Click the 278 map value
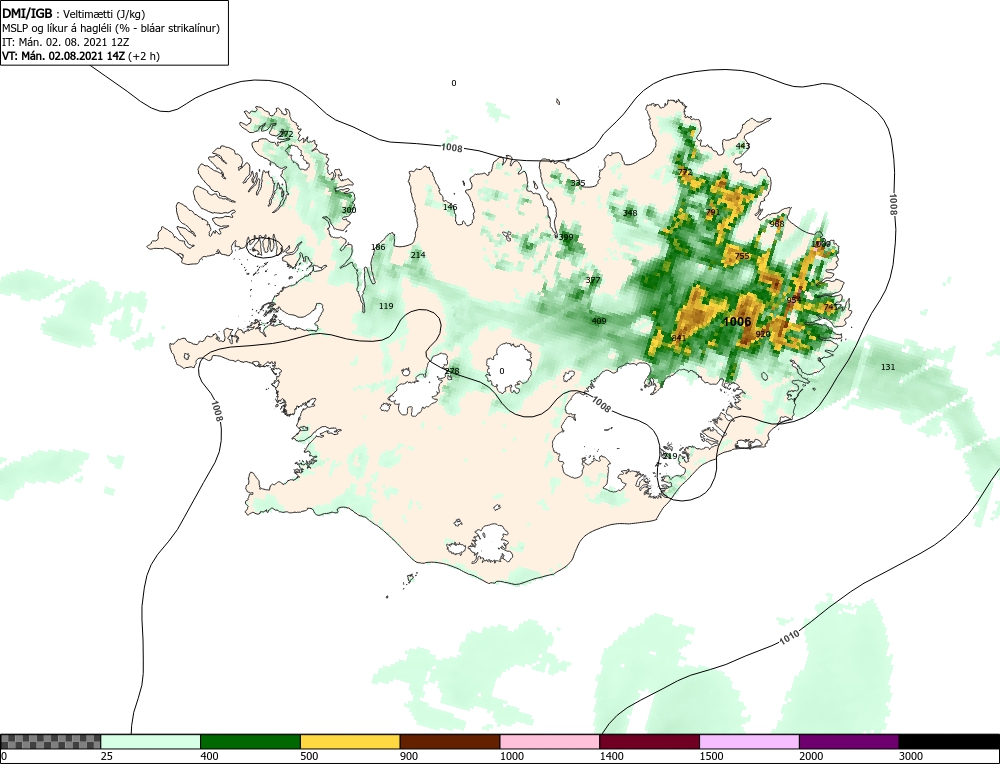 (x=452, y=371)
